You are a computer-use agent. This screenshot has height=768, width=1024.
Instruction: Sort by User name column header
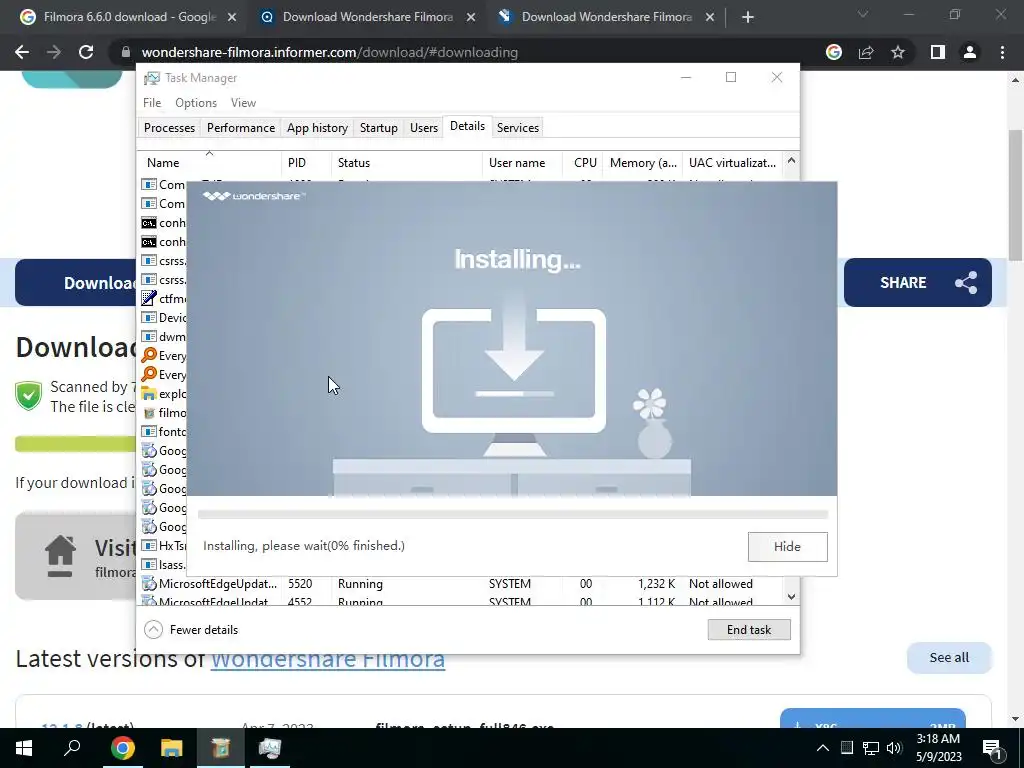pos(522,163)
